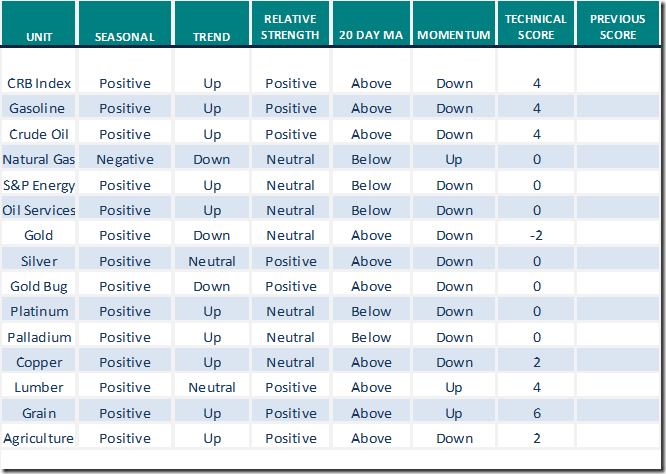Select the TREND column header
The width and height of the screenshot is (666, 474).
212,36
